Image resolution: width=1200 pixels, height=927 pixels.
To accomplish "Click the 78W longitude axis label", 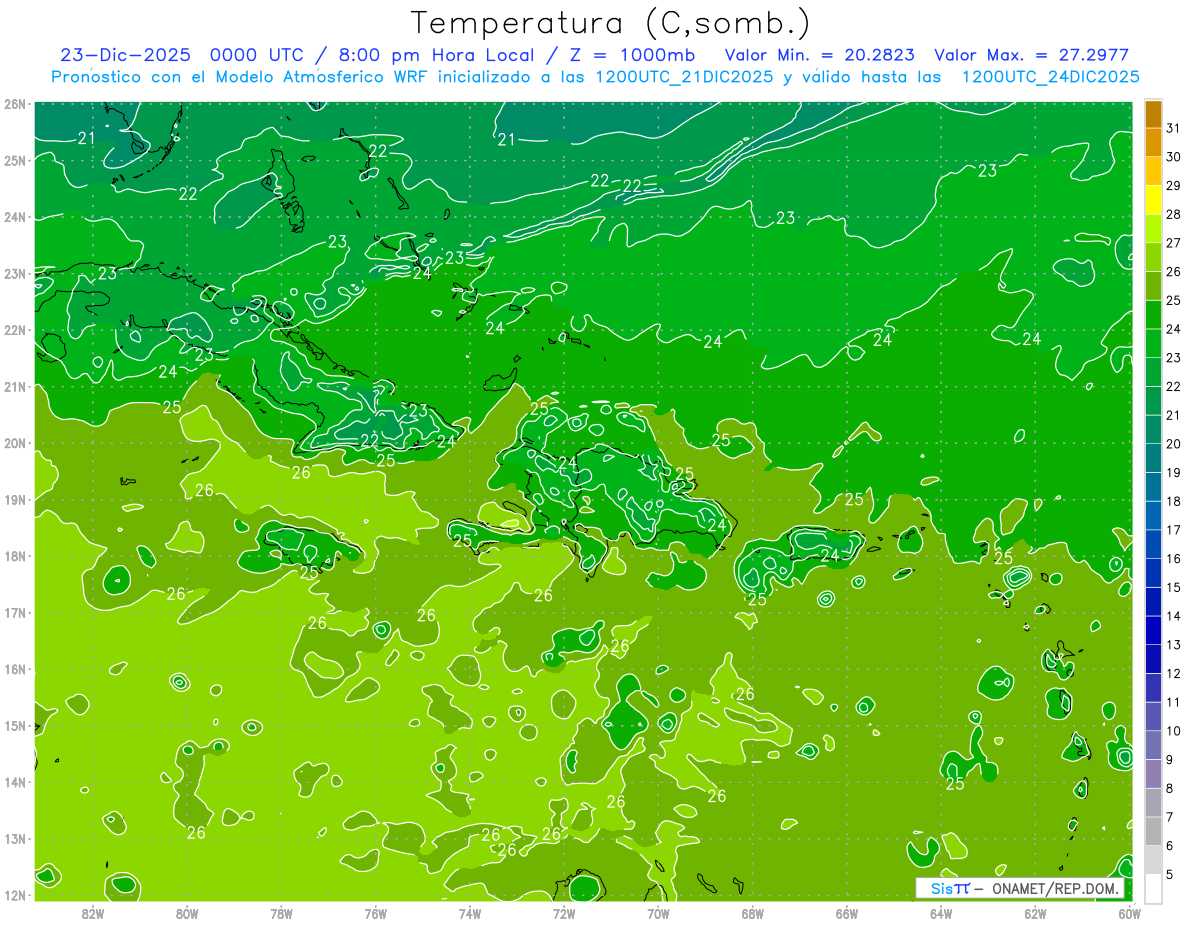I will [281, 913].
